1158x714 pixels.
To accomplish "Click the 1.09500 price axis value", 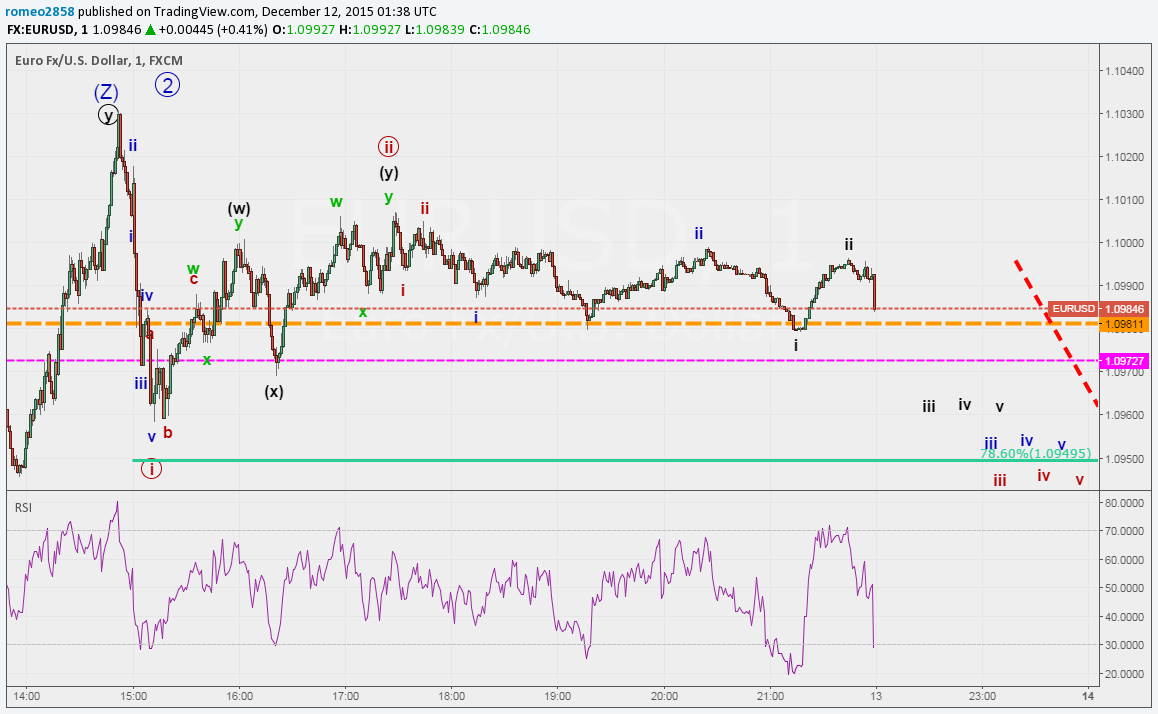I will (x=1124, y=459).
